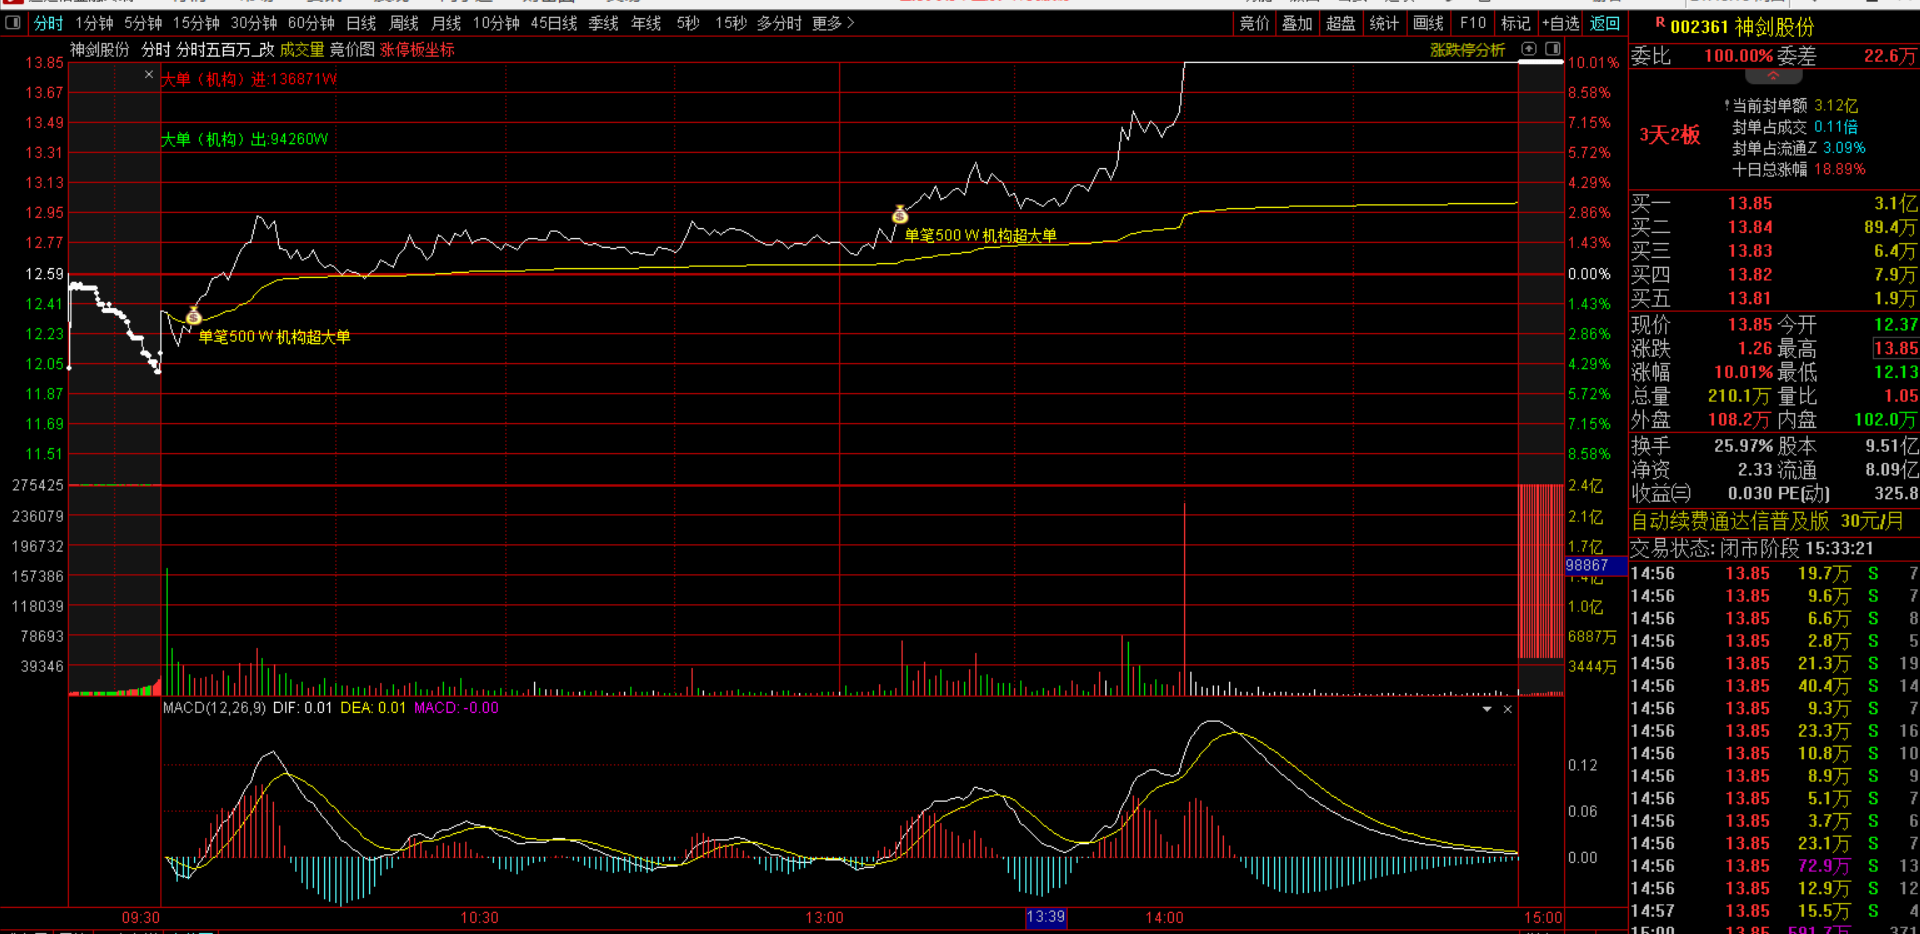
Task: Click the second 机构超大单 money bag marker
Action: 900,214
